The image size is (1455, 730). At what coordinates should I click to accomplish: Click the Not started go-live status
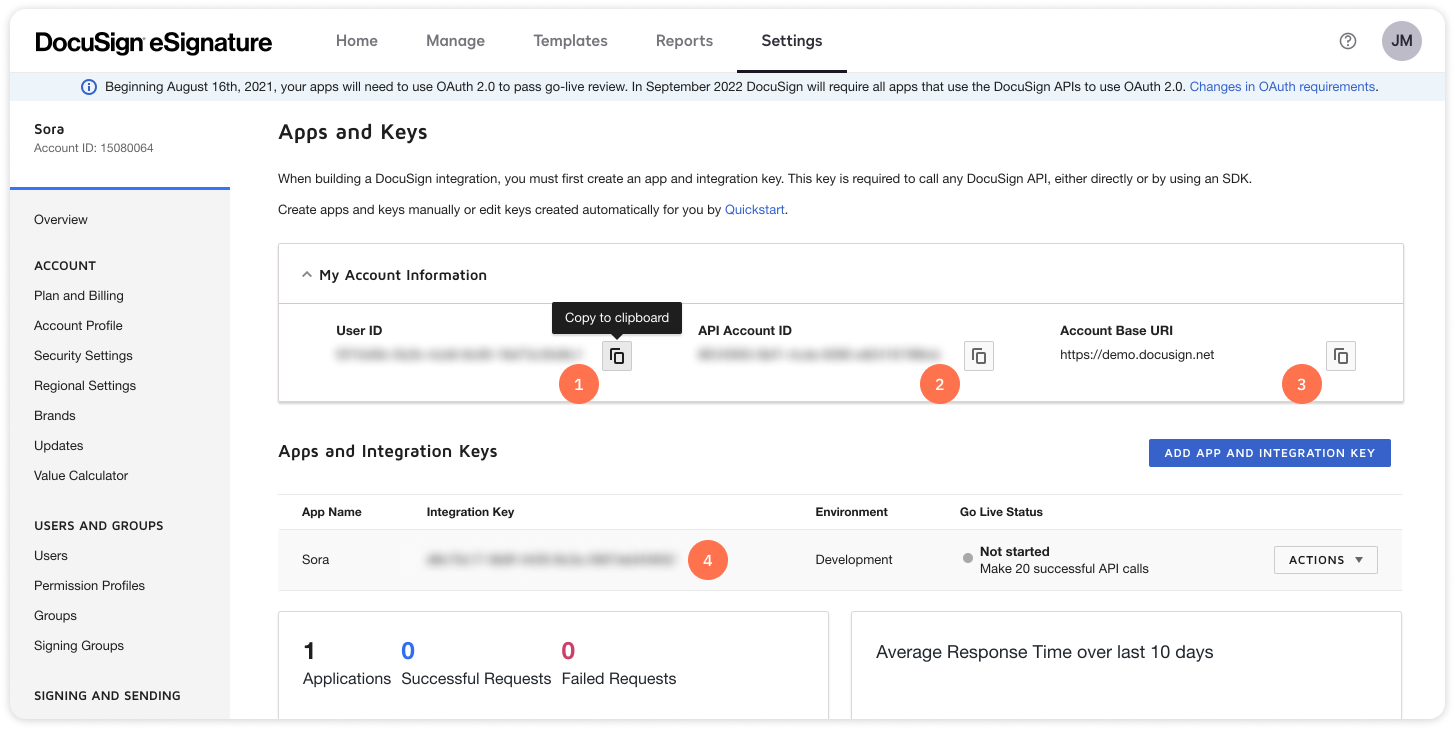(x=1015, y=552)
